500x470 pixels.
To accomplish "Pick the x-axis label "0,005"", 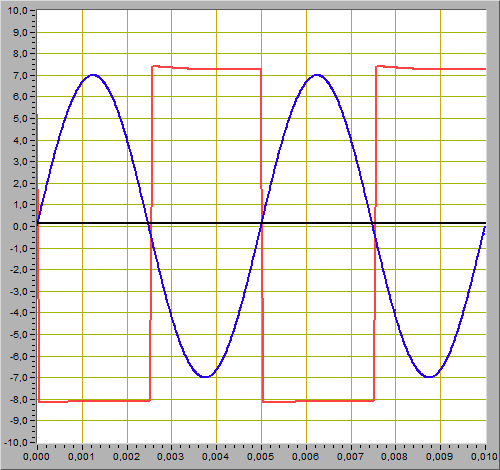I will [261, 457].
